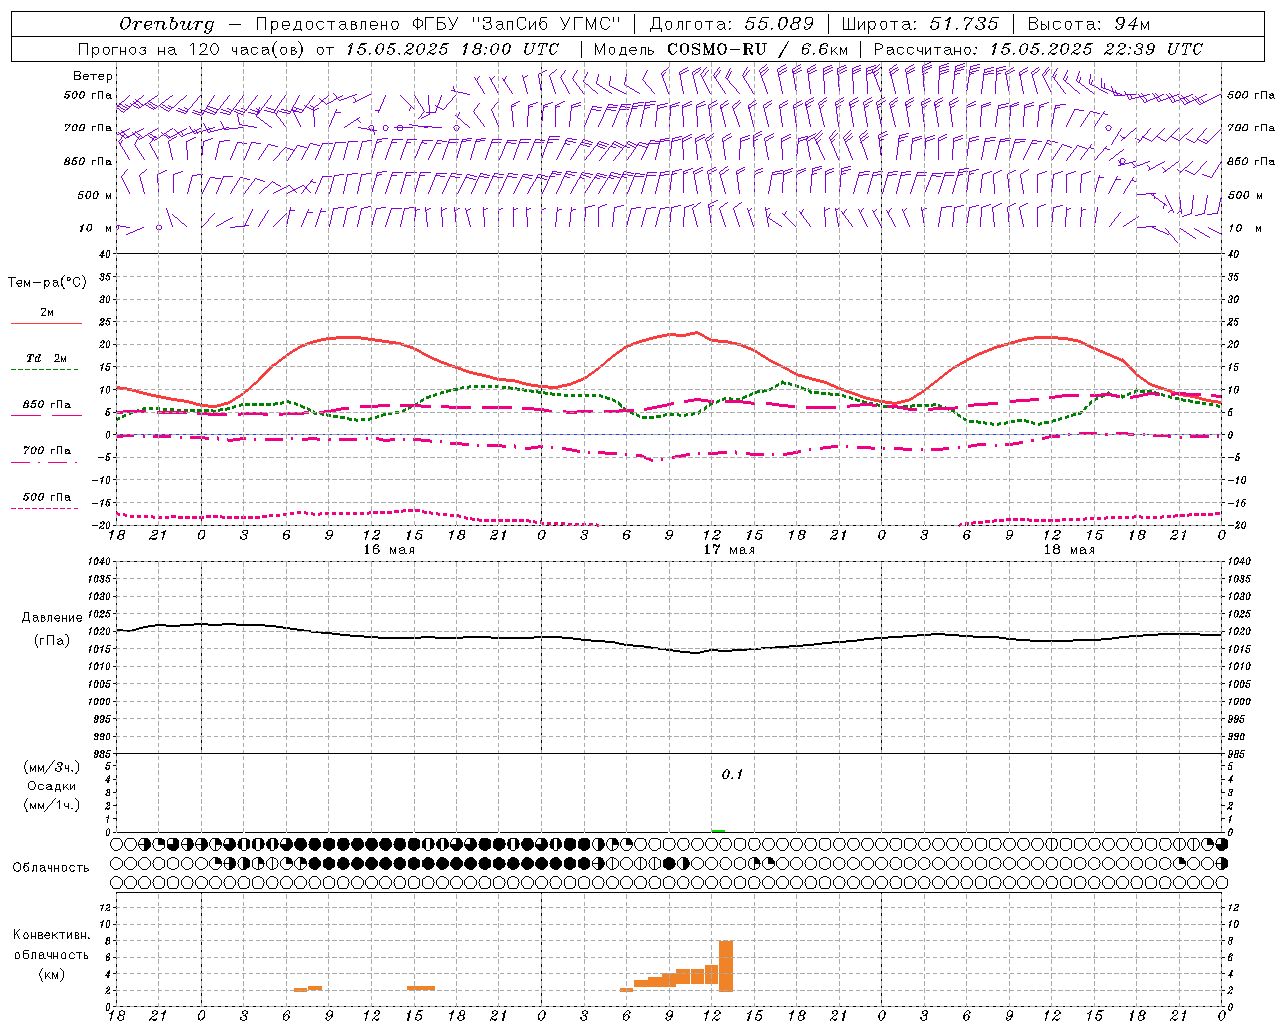Click the Td 2м dew point legend entry
The width and height of the screenshot is (1280, 1024).
(46, 358)
